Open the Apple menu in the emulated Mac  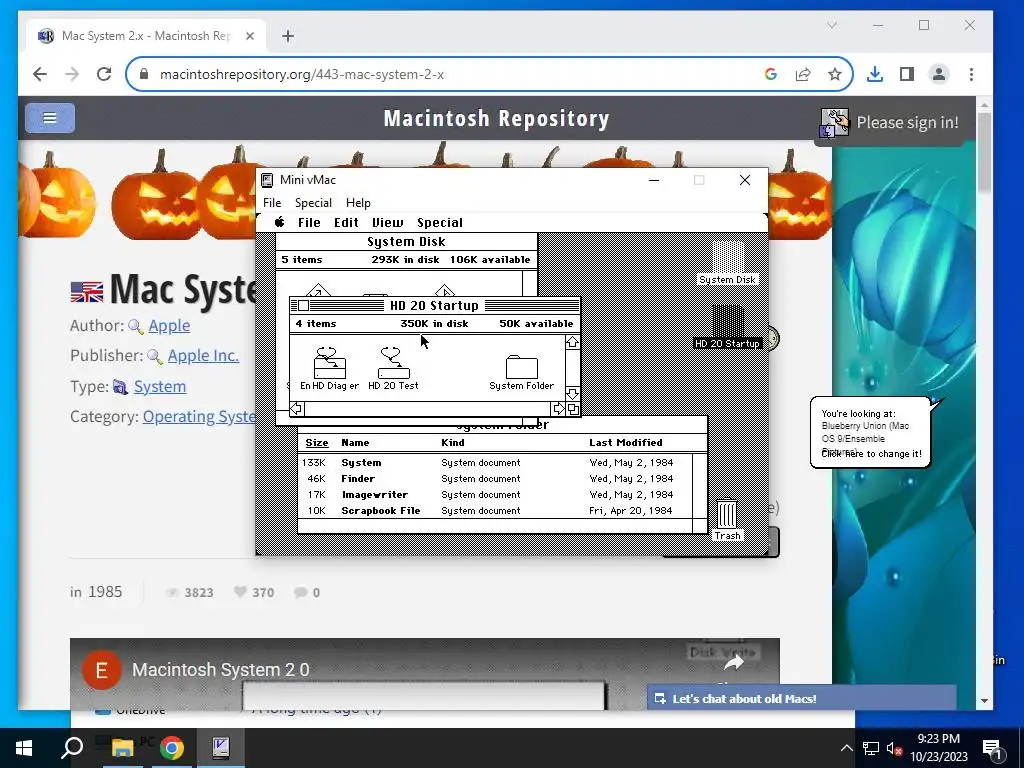pyautogui.click(x=280, y=222)
